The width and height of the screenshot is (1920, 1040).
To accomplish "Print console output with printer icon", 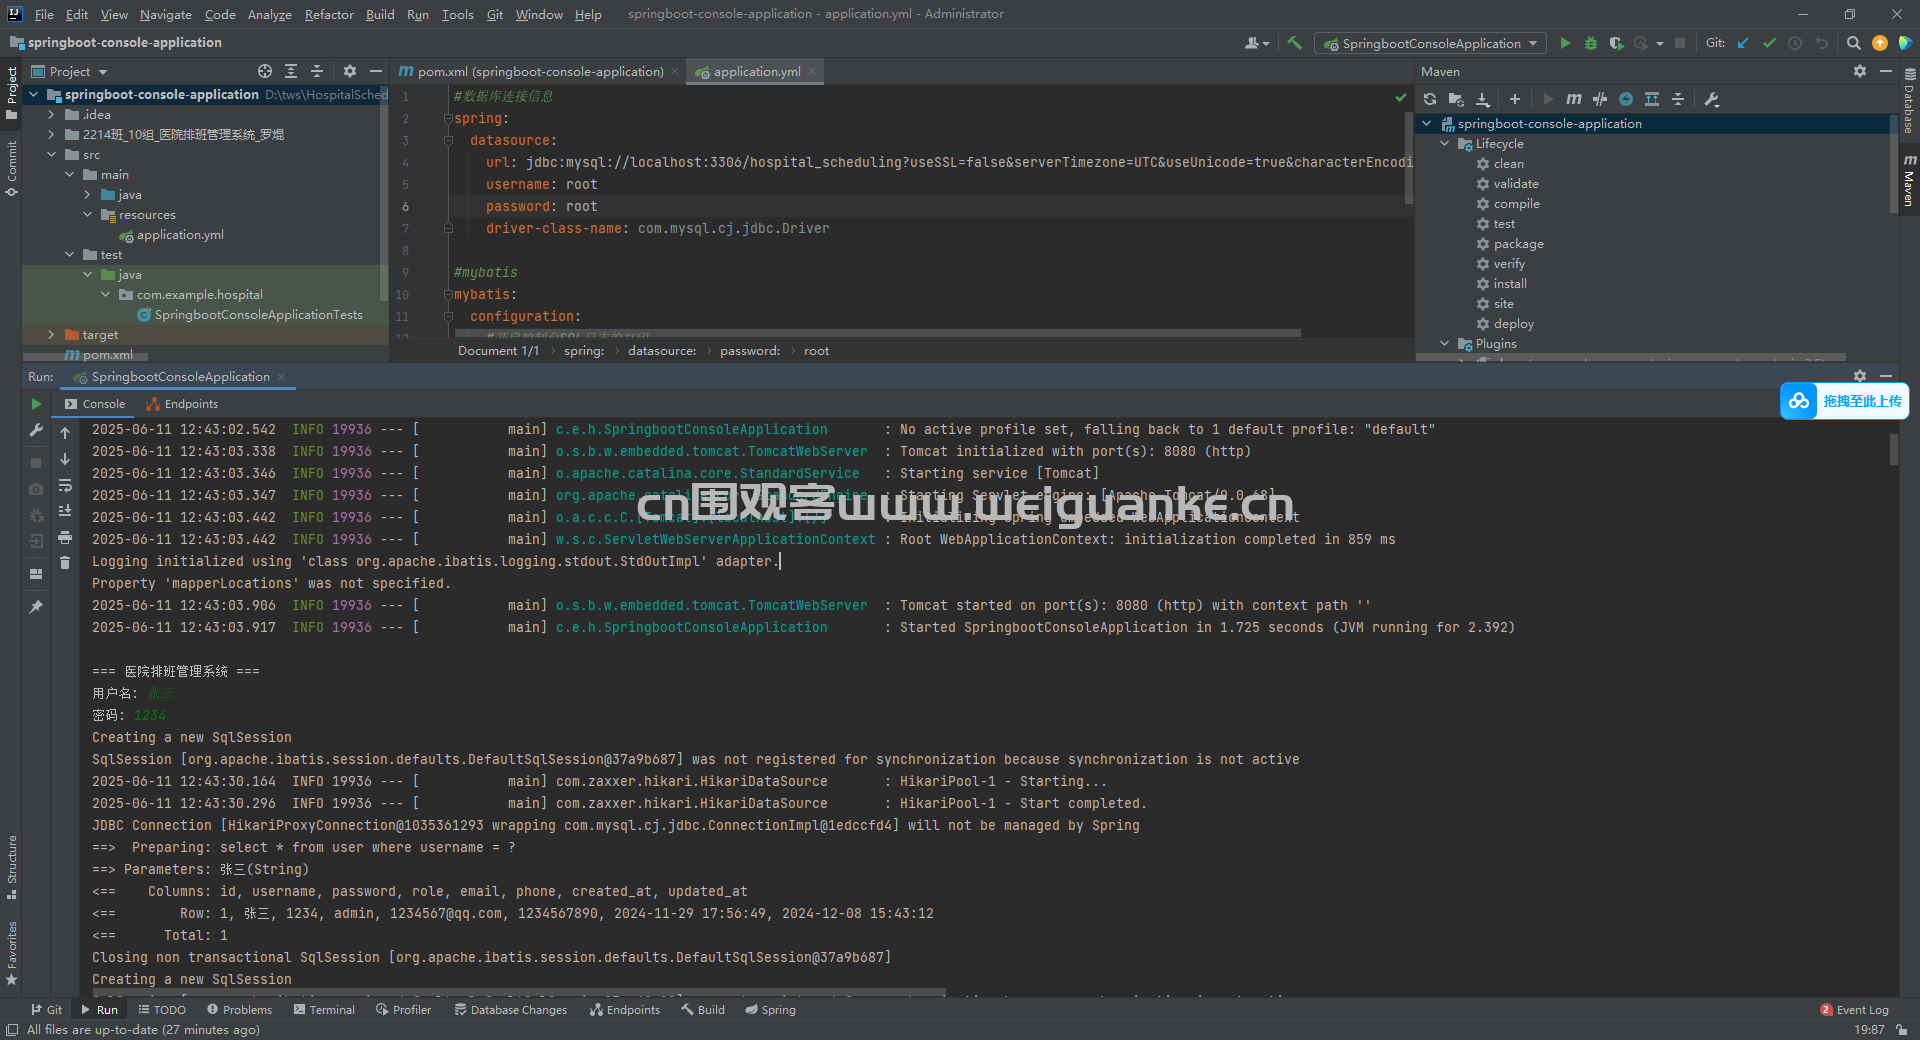I will pos(65,537).
